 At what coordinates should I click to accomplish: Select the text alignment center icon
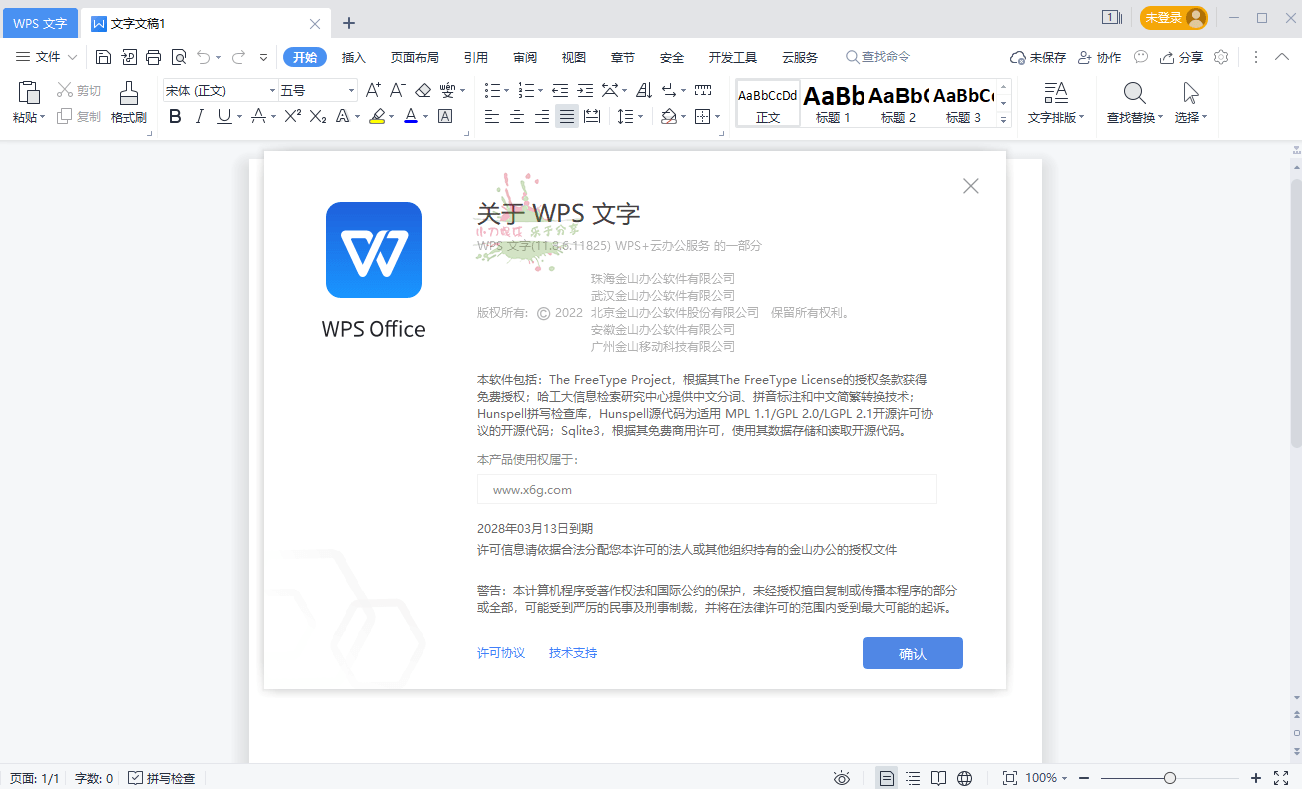click(x=517, y=116)
